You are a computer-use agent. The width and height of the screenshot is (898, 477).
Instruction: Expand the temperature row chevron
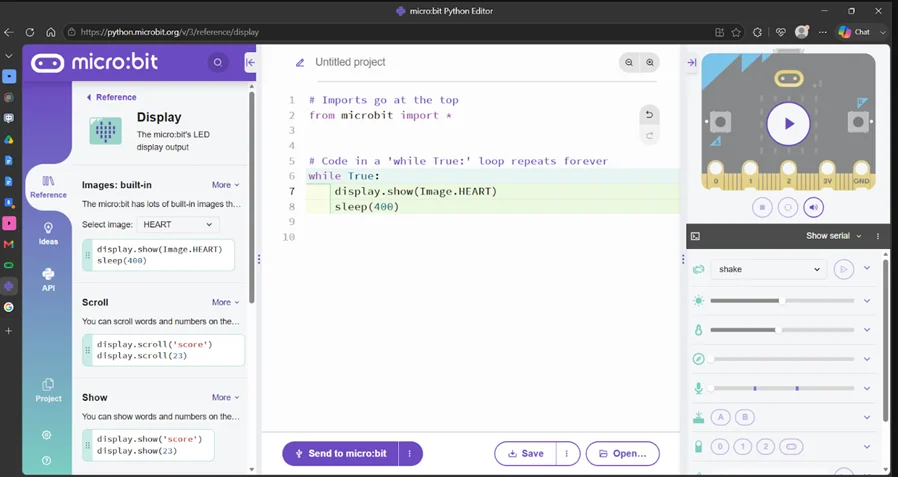tap(867, 330)
